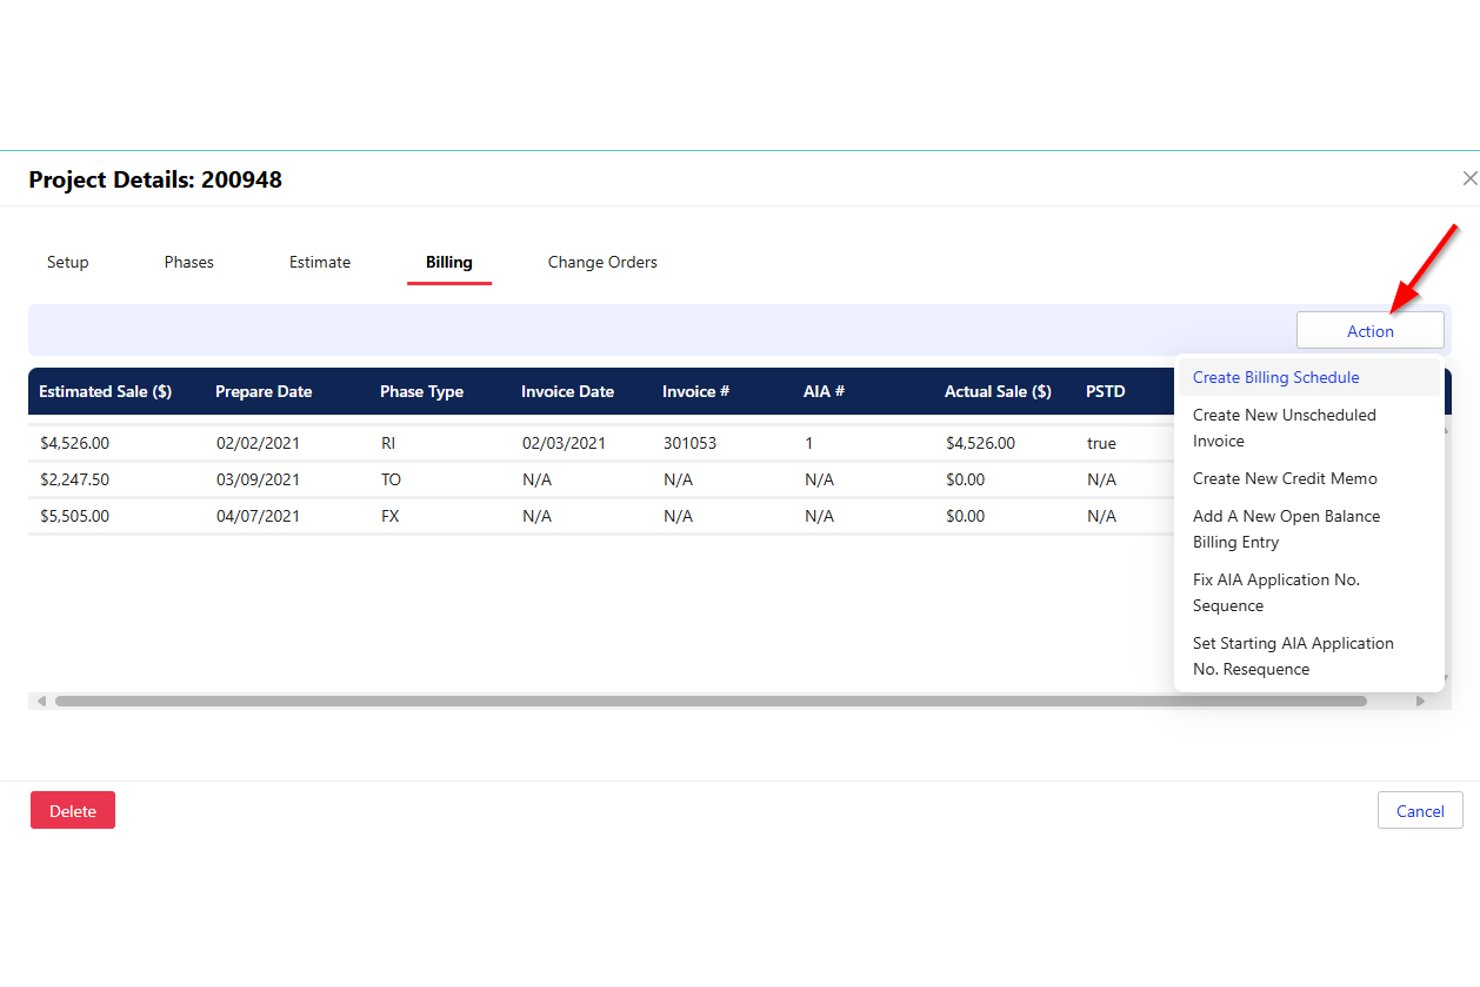
Task: Select the $4,526.00 estimated sale cell
Action: 75,443
